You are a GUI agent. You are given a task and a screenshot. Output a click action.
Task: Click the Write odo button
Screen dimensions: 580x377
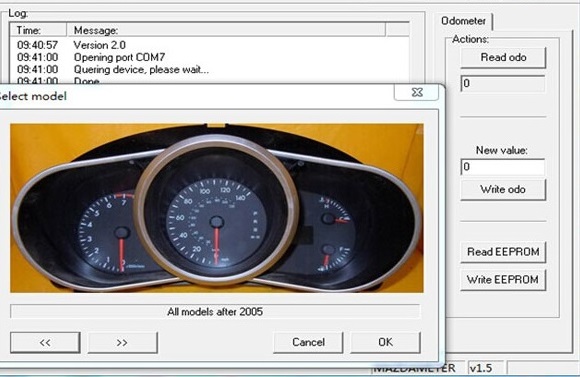503,189
